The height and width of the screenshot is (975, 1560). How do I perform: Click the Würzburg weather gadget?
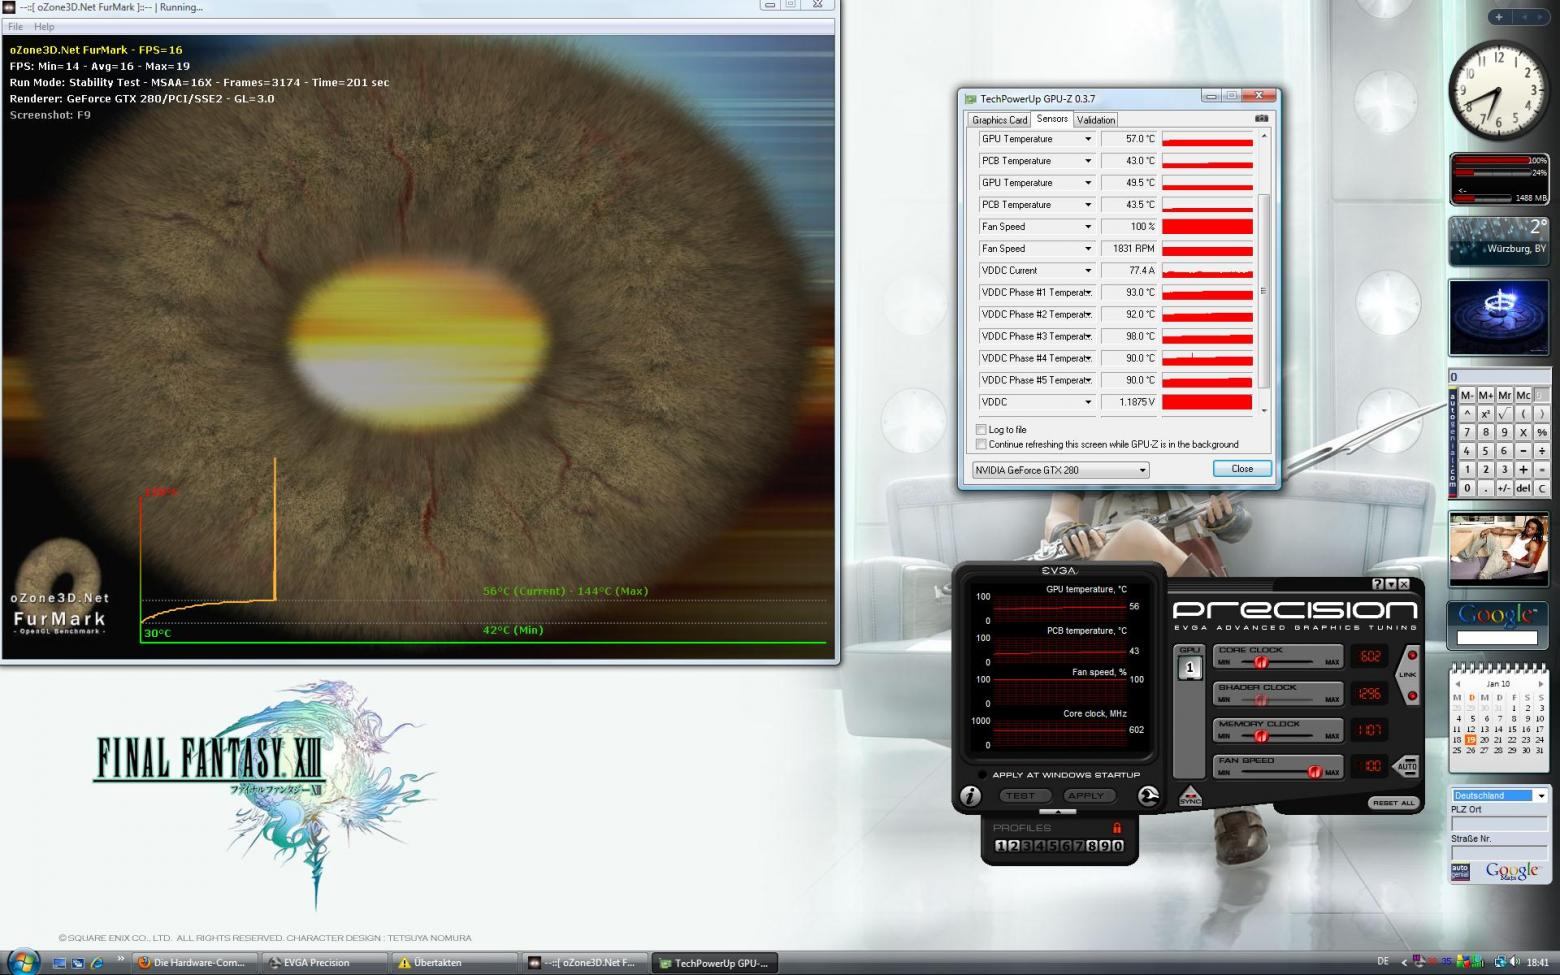tap(1499, 240)
